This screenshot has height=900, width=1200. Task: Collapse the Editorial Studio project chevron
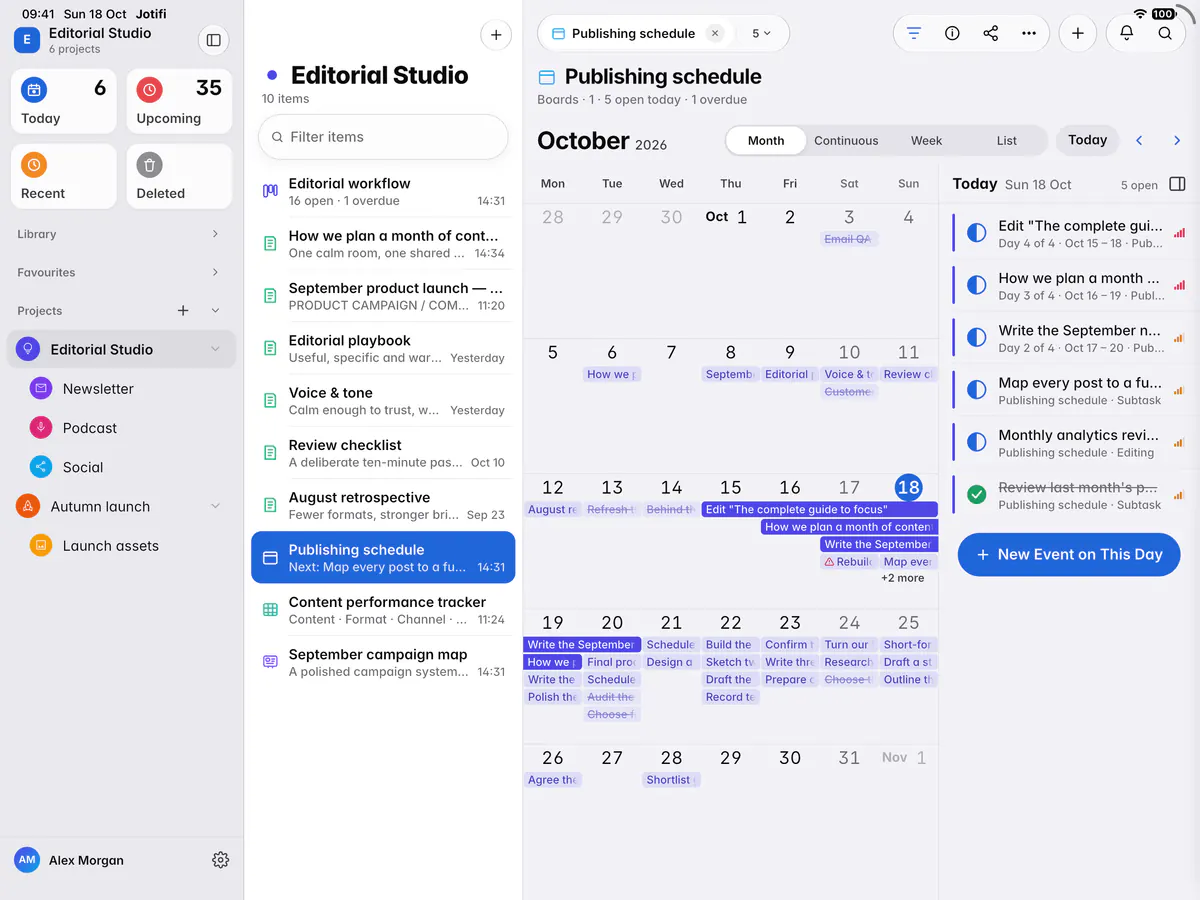[215, 349]
